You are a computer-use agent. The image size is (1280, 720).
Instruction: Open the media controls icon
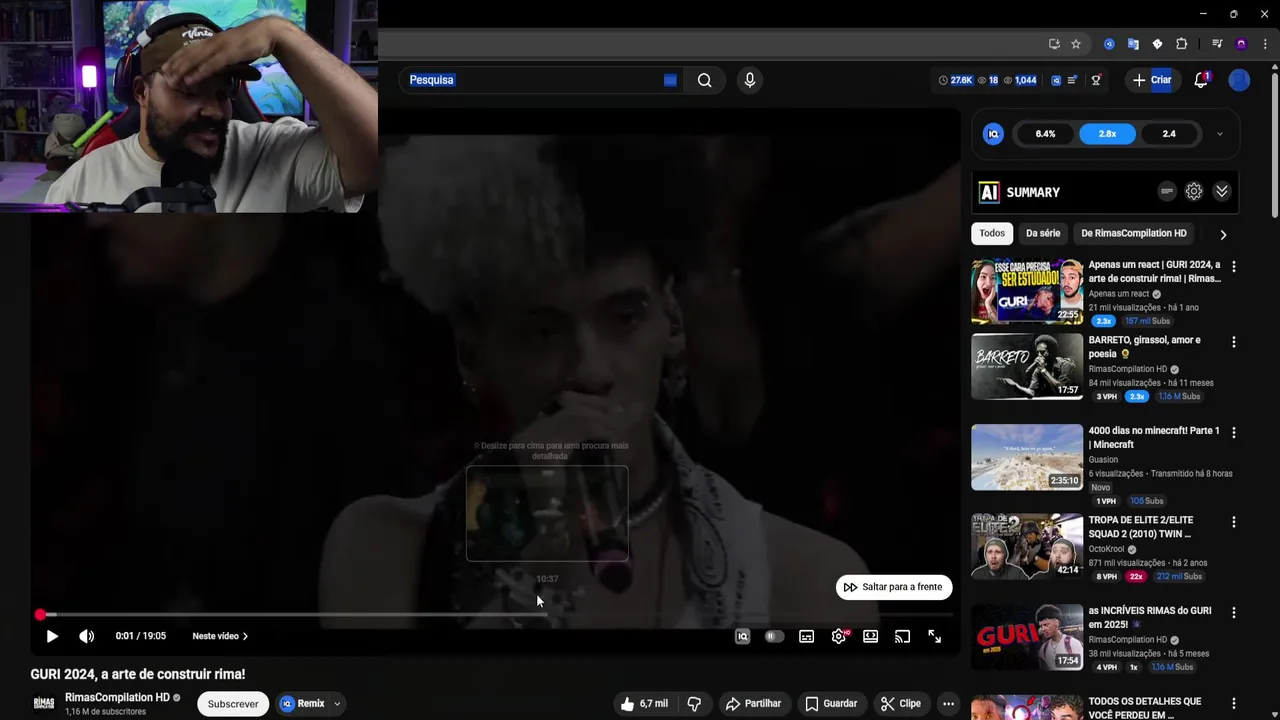pos(1217,44)
